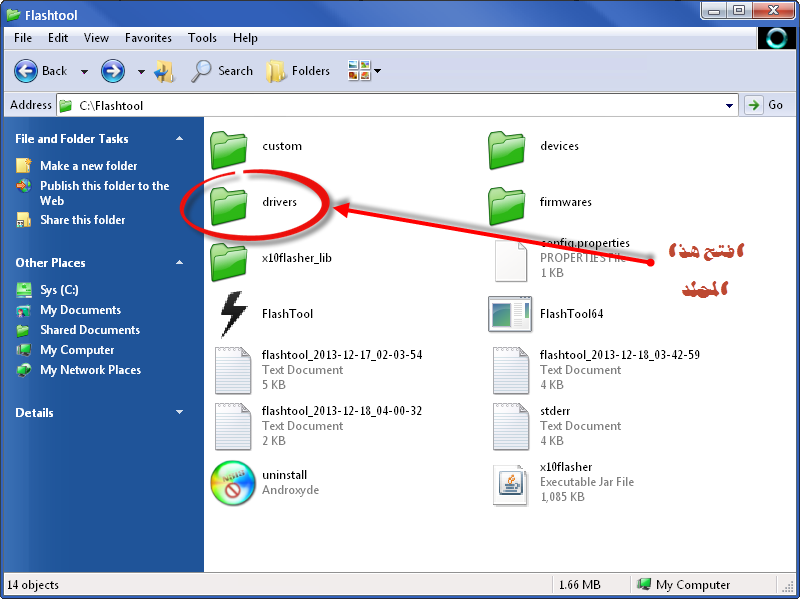Open the File menu

(23, 38)
